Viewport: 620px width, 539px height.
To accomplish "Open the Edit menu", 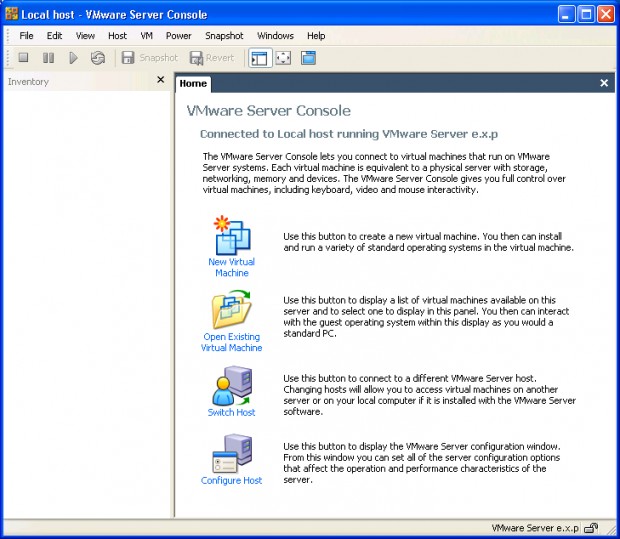I will 54,36.
